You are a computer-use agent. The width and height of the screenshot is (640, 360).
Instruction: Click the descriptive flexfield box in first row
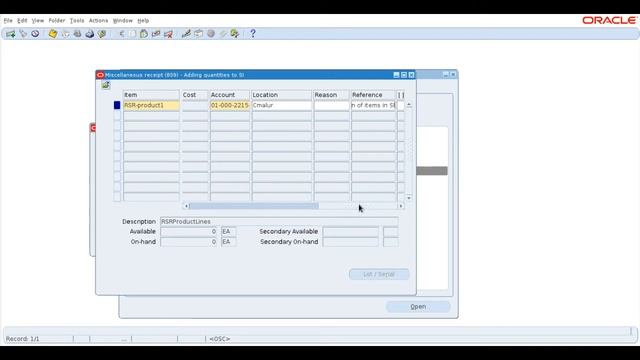(x=401, y=105)
